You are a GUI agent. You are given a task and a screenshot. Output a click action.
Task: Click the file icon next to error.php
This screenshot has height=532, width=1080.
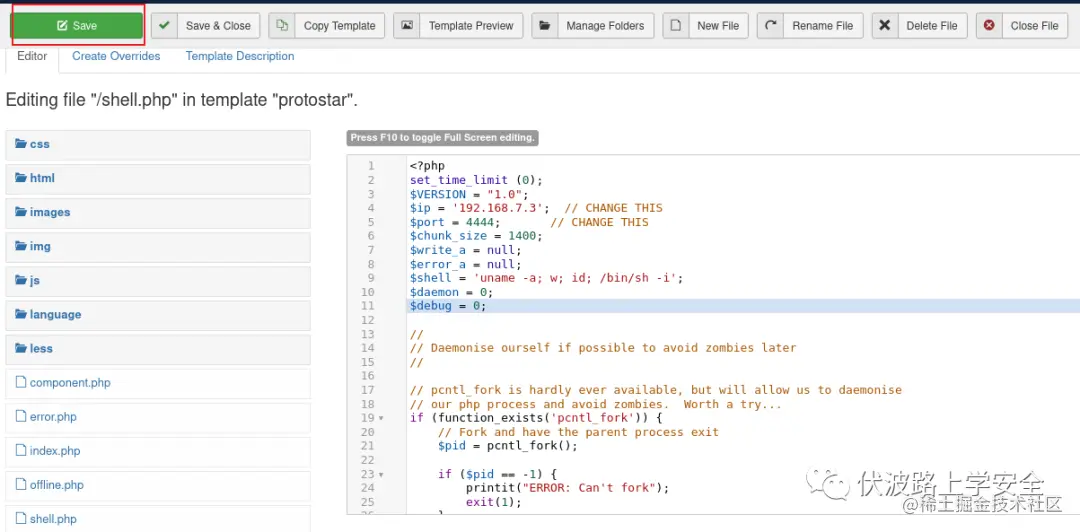point(21,417)
